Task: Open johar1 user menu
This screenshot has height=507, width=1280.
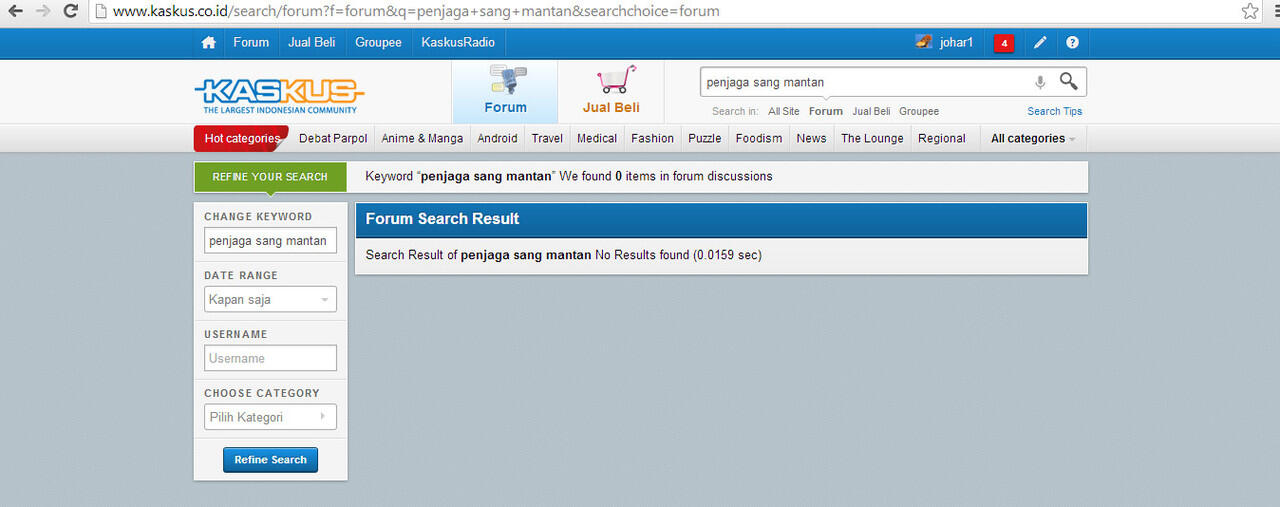Action: [x=956, y=42]
